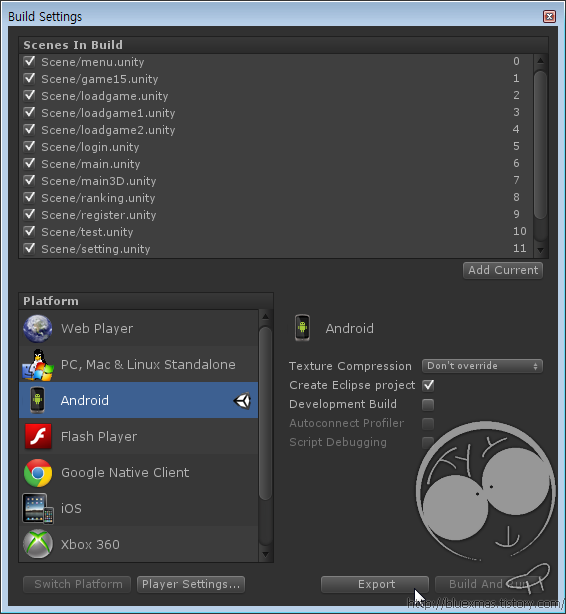
Task: Select the Scene/register.unity file name
Action: pyautogui.click(x=99, y=215)
